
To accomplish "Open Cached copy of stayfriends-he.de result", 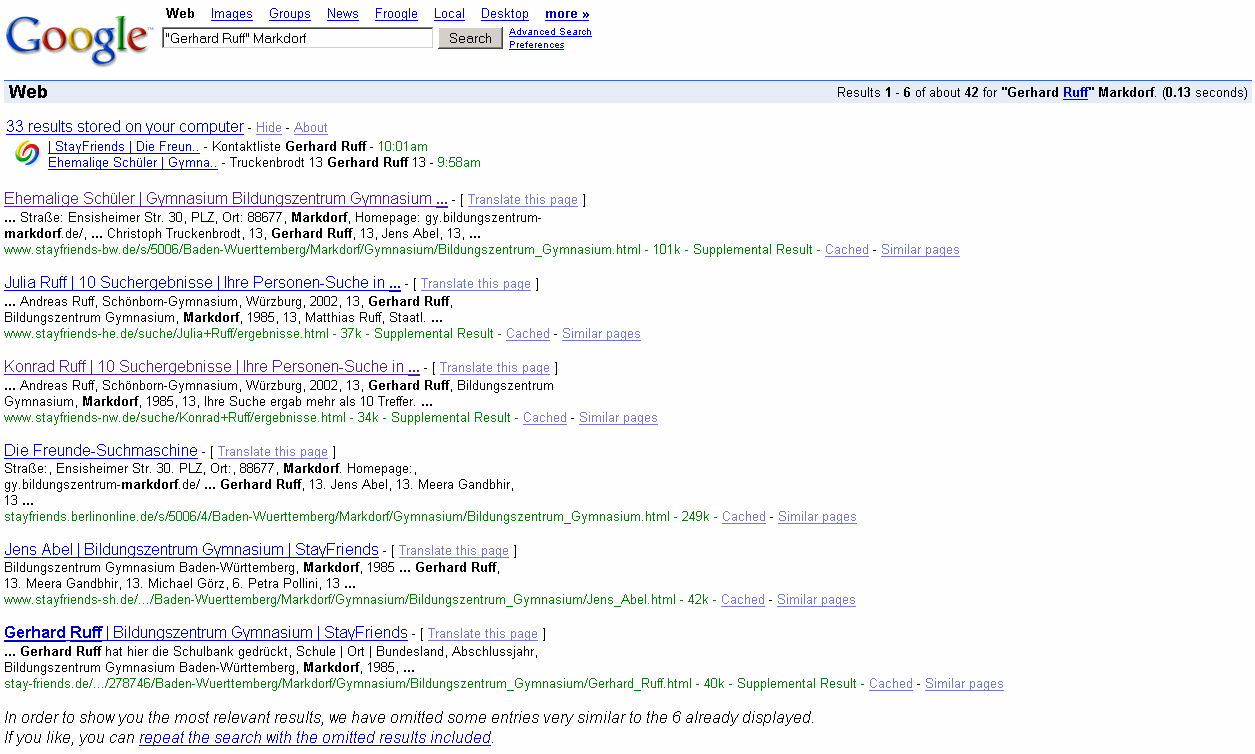I will click(x=528, y=334).
